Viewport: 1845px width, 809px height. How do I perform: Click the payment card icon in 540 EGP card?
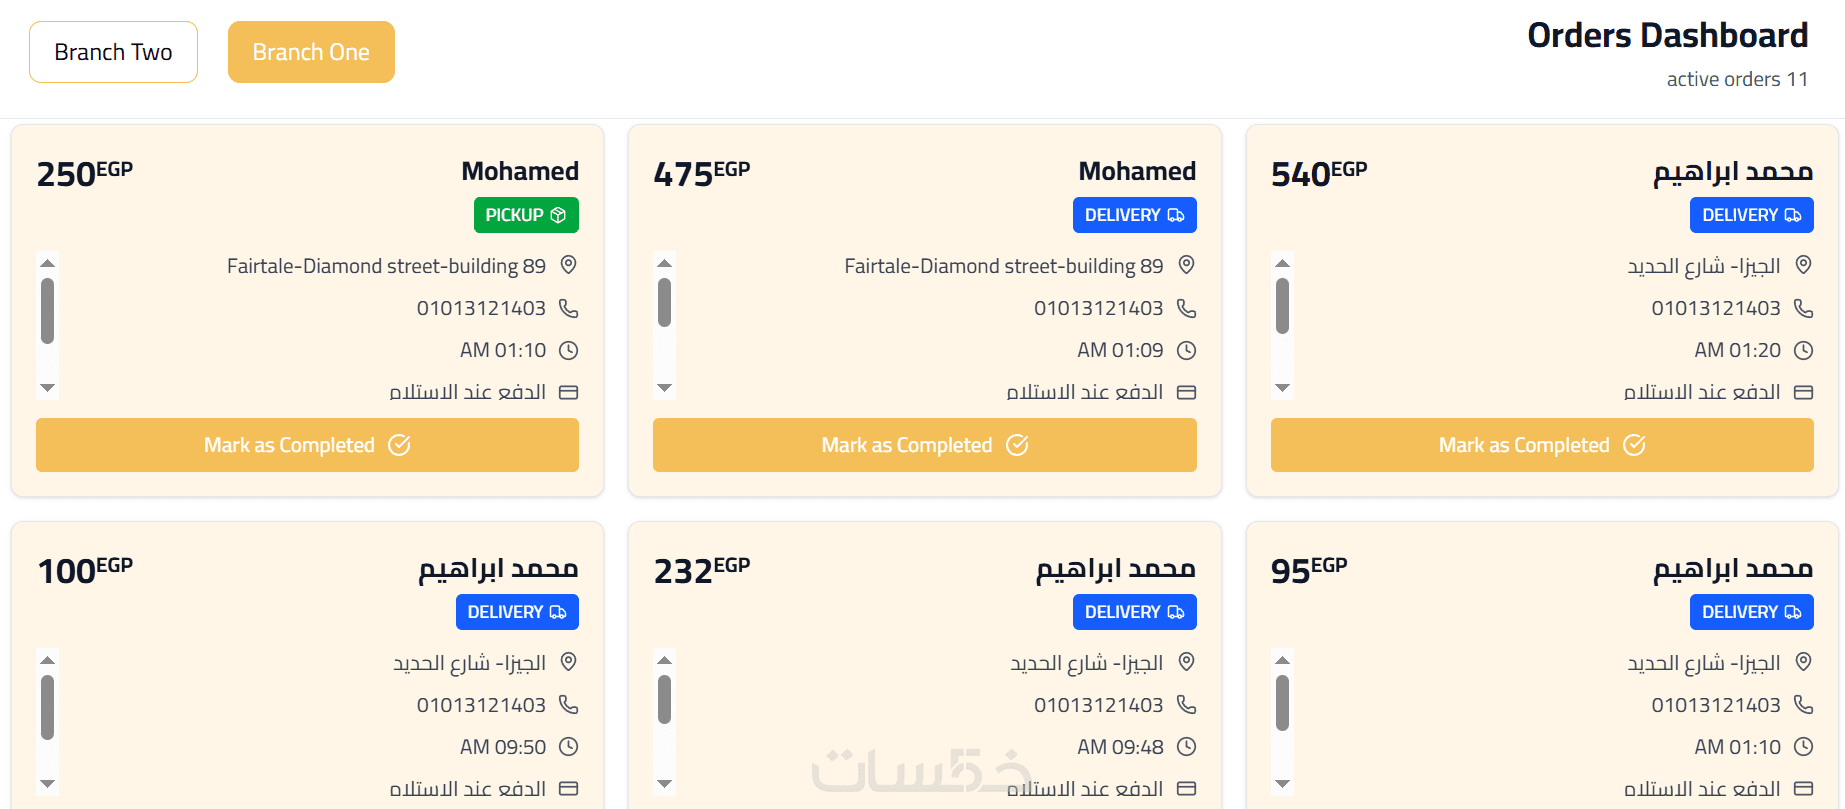1803,392
